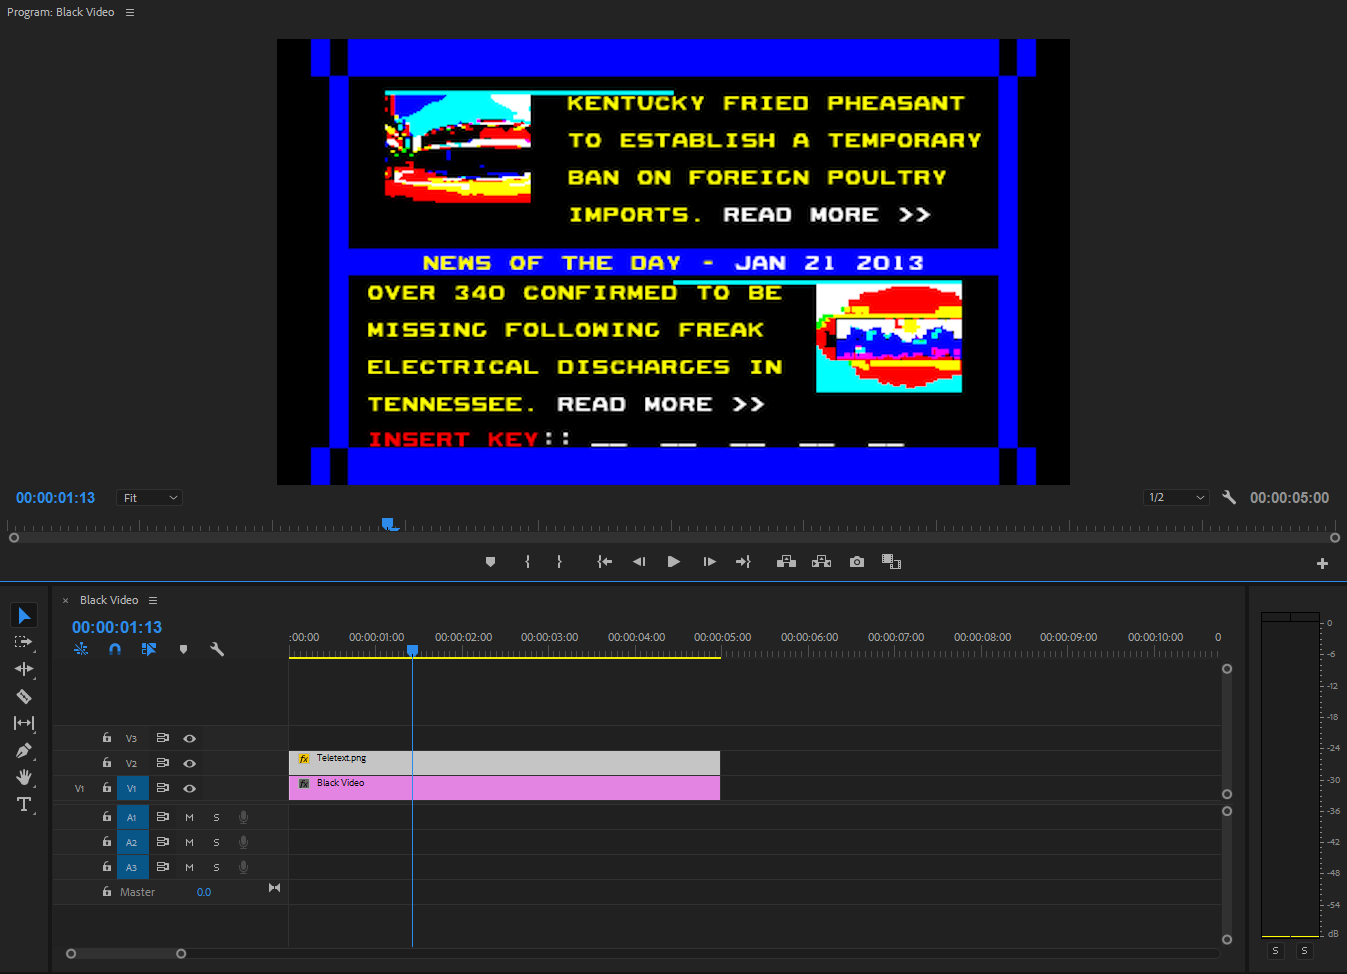This screenshot has width=1347, height=974.
Task: Click the Export Frame camera icon
Action: pos(857,562)
